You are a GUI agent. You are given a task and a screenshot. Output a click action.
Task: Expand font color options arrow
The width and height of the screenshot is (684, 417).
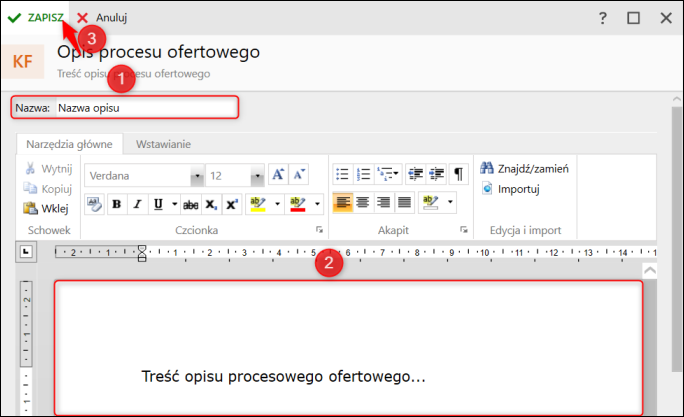(x=317, y=204)
